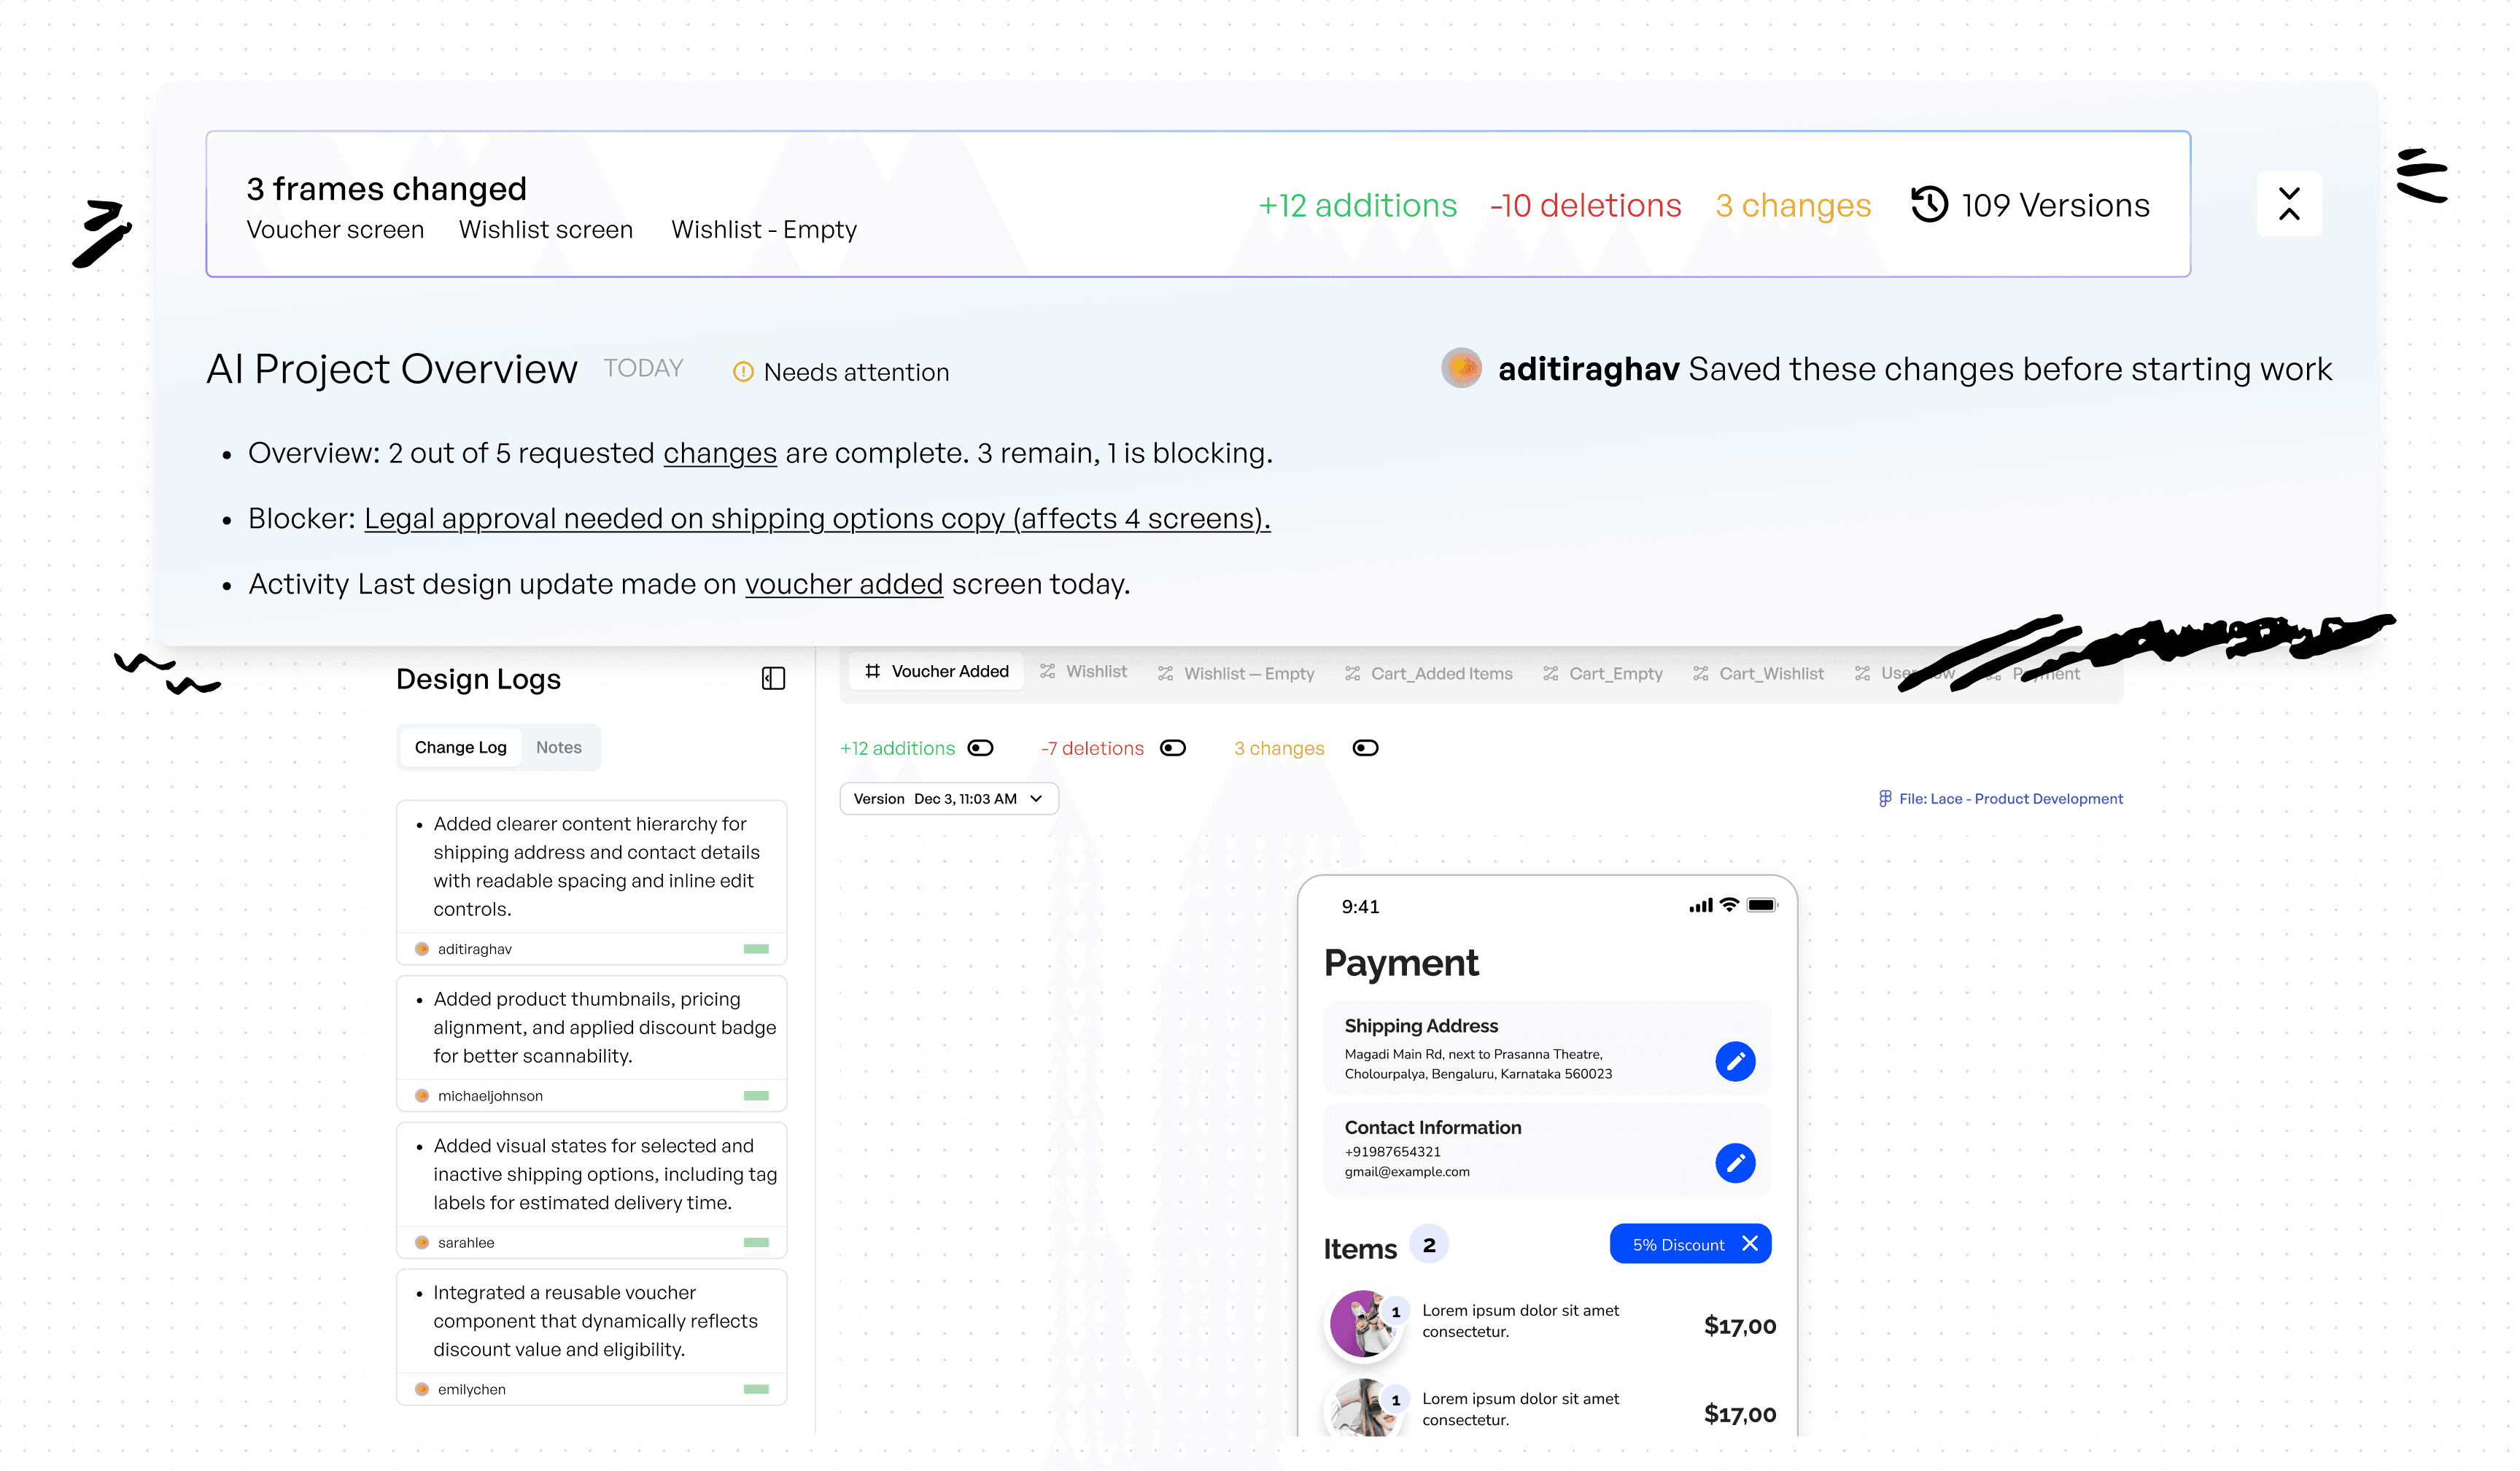
Task: Click the version history clock icon
Action: tap(1929, 205)
